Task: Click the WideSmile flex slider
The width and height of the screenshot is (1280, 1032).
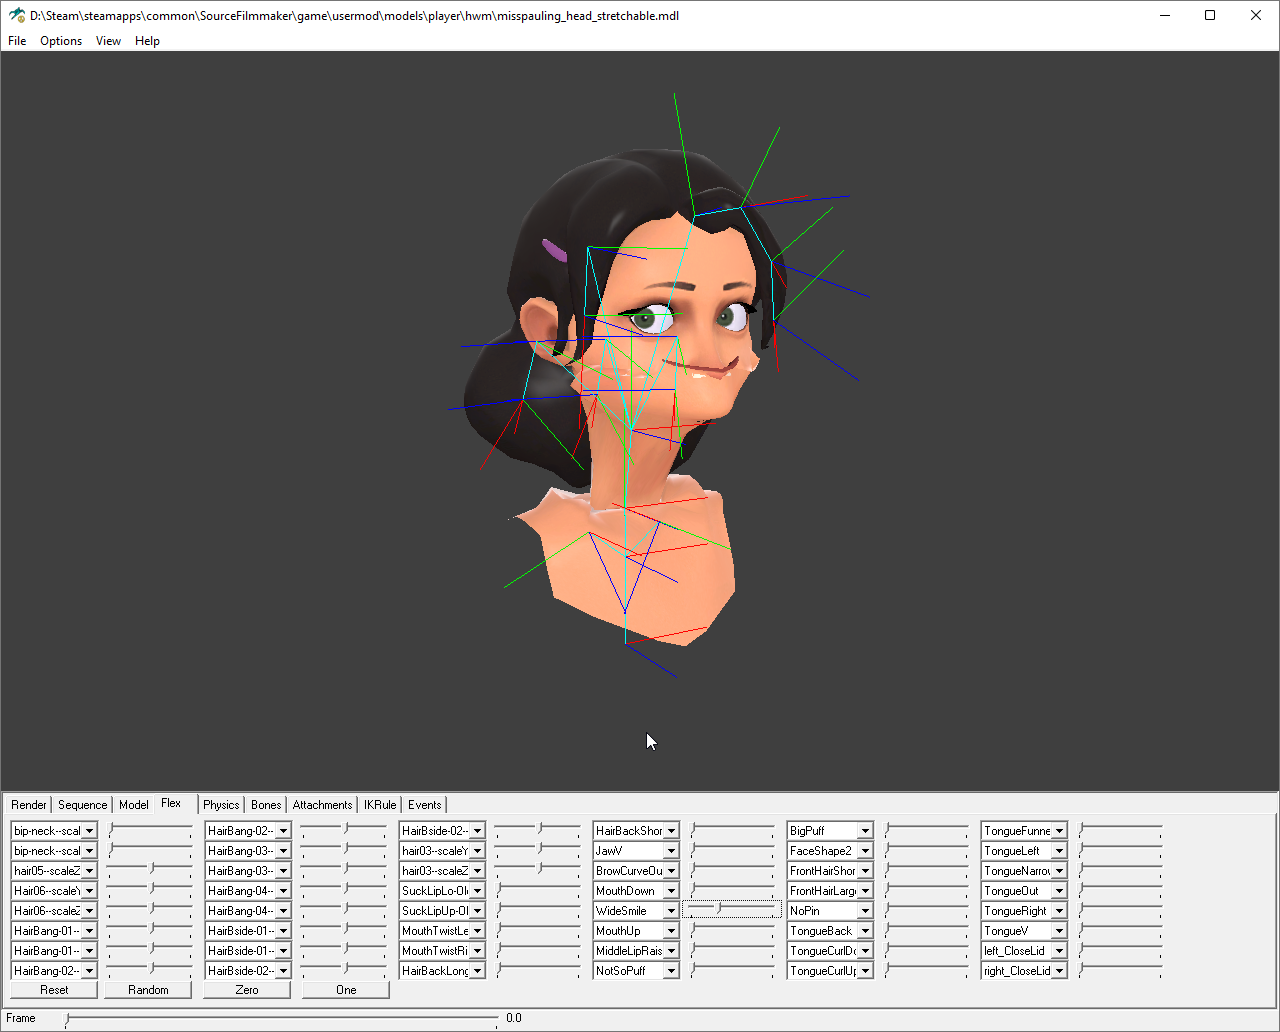Action: (732, 910)
